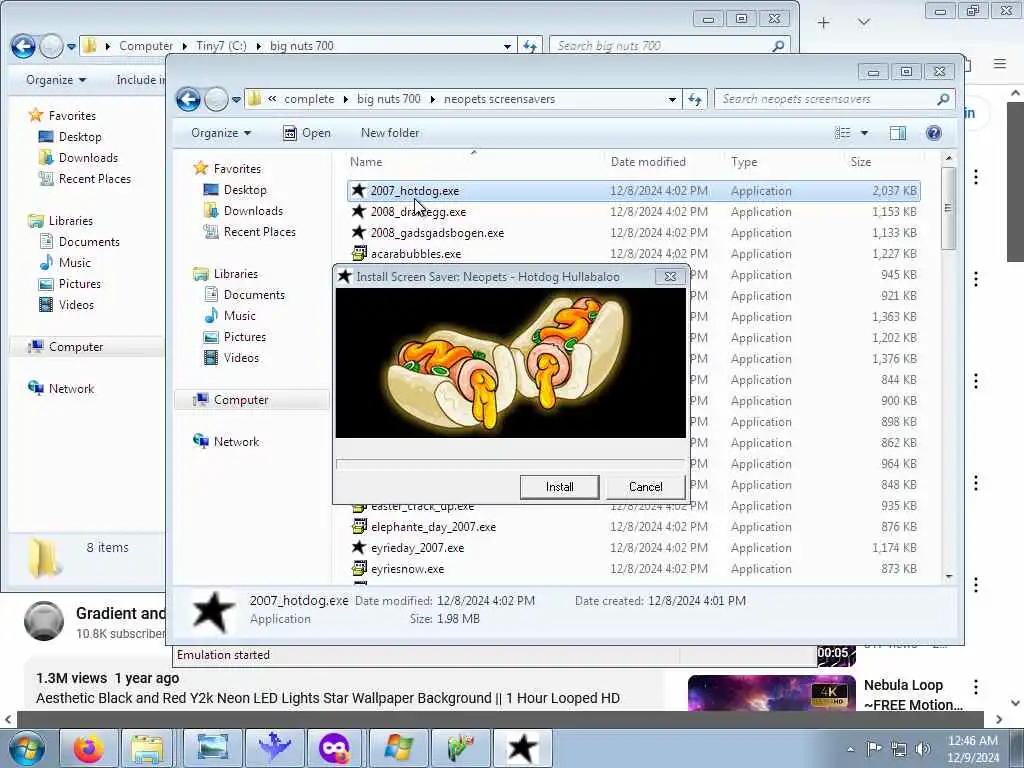Screen dimensions: 1024x768
Task: Click Install in the screen saver dialog
Action: click(x=559, y=487)
